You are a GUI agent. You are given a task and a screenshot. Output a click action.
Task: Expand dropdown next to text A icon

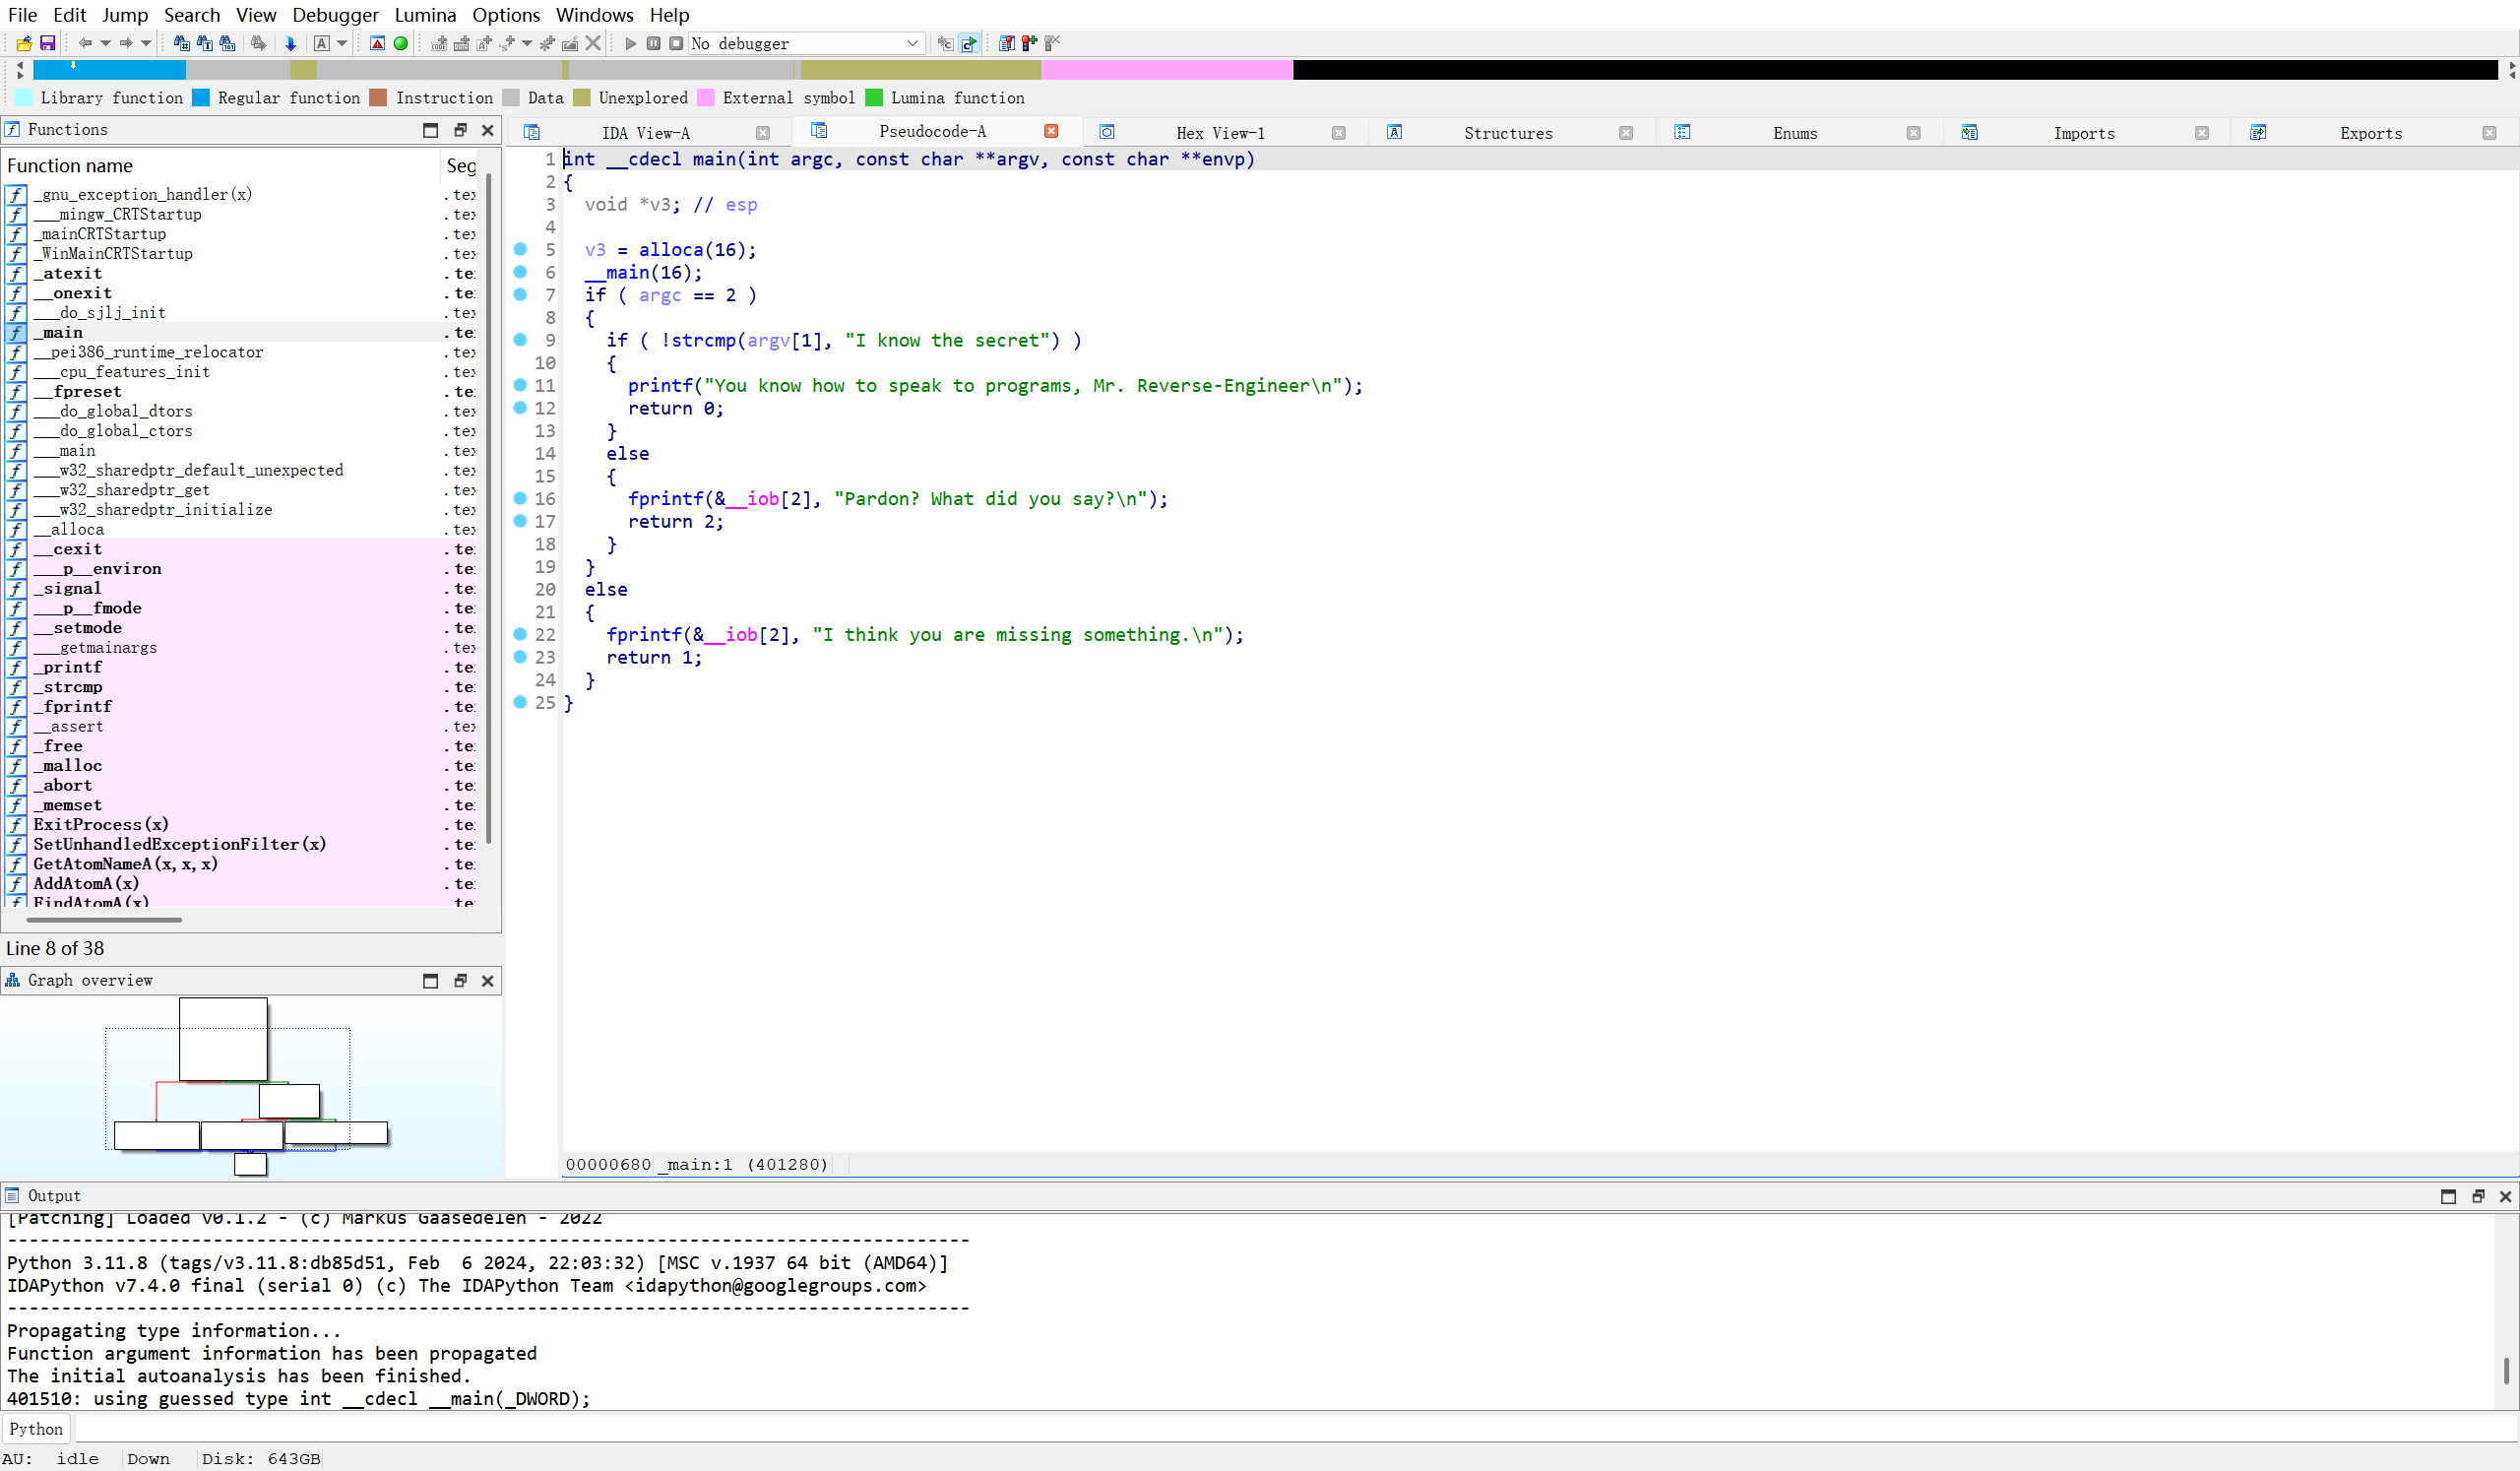coord(342,43)
